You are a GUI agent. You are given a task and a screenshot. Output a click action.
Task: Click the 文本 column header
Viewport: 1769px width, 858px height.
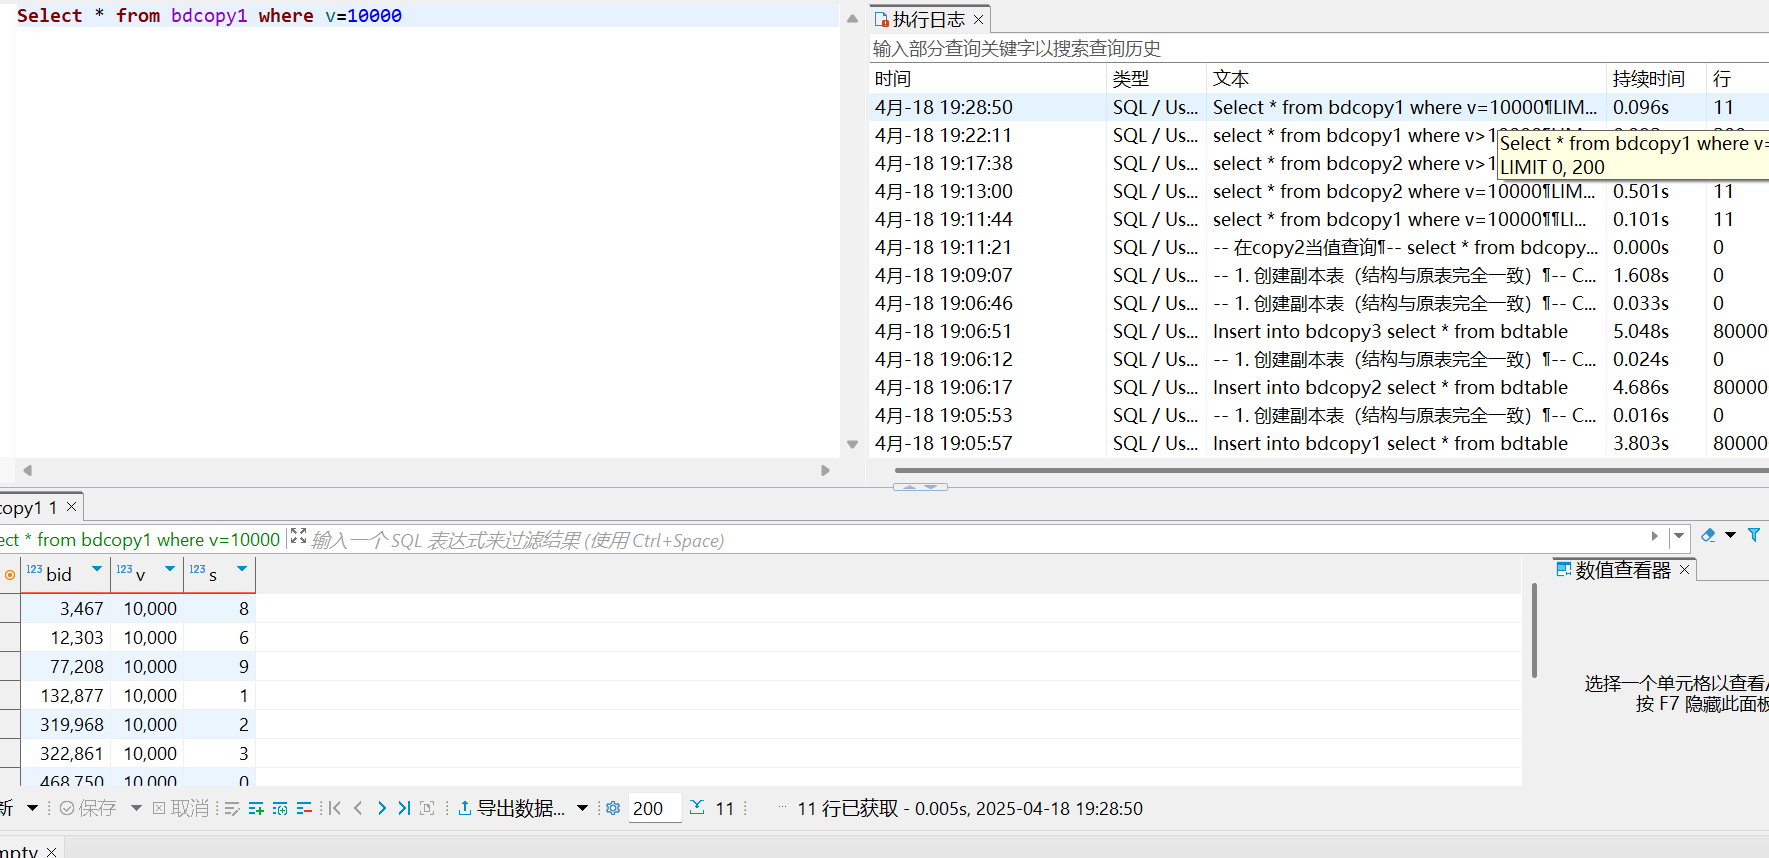tap(1405, 78)
